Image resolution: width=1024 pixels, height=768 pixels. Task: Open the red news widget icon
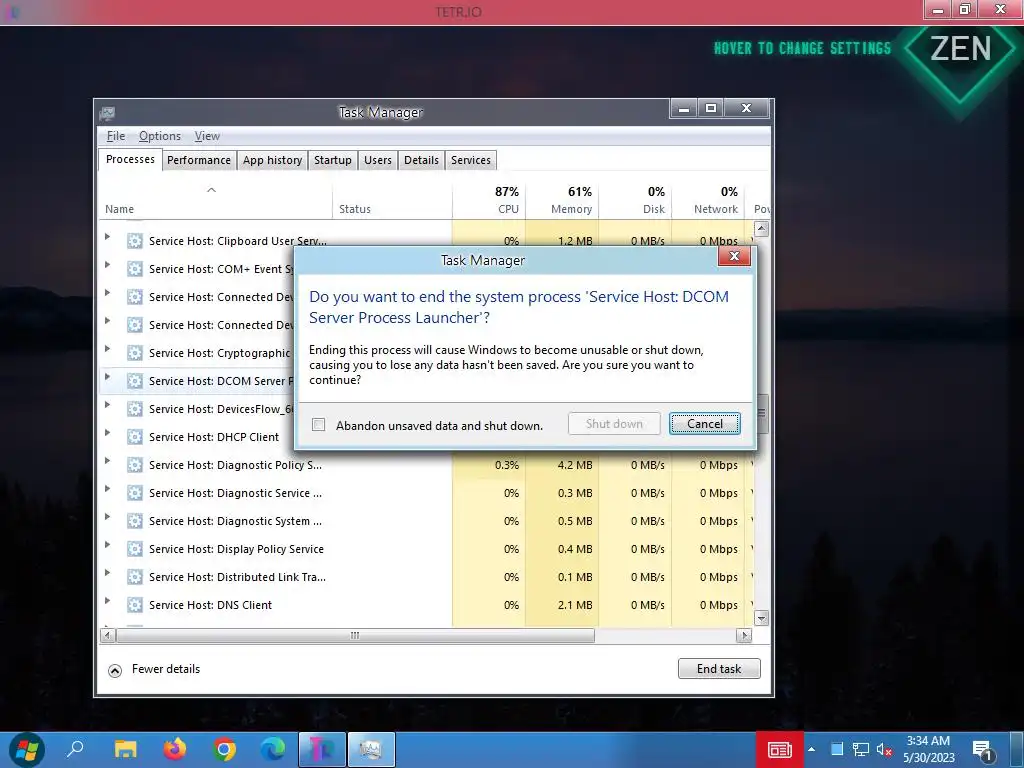pyautogui.click(x=780, y=750)
